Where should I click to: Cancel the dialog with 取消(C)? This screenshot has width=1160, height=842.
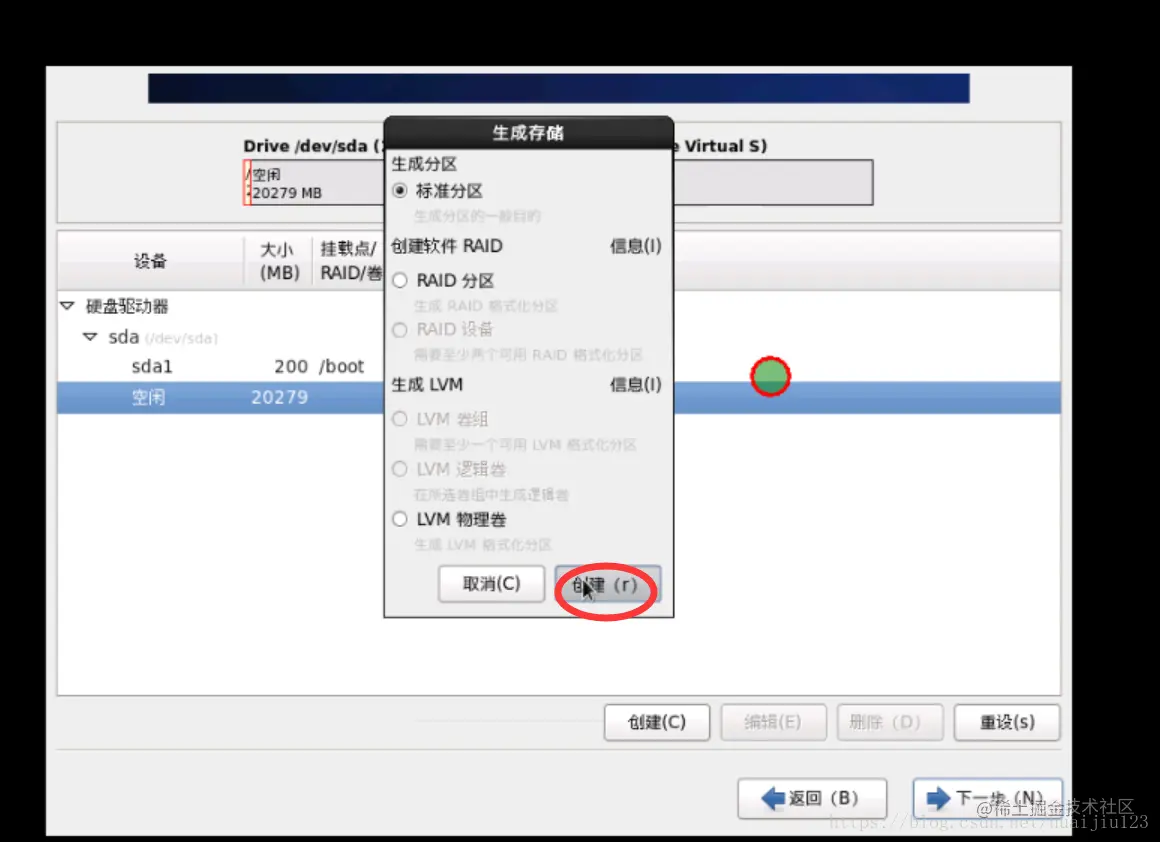pos(491,584)
